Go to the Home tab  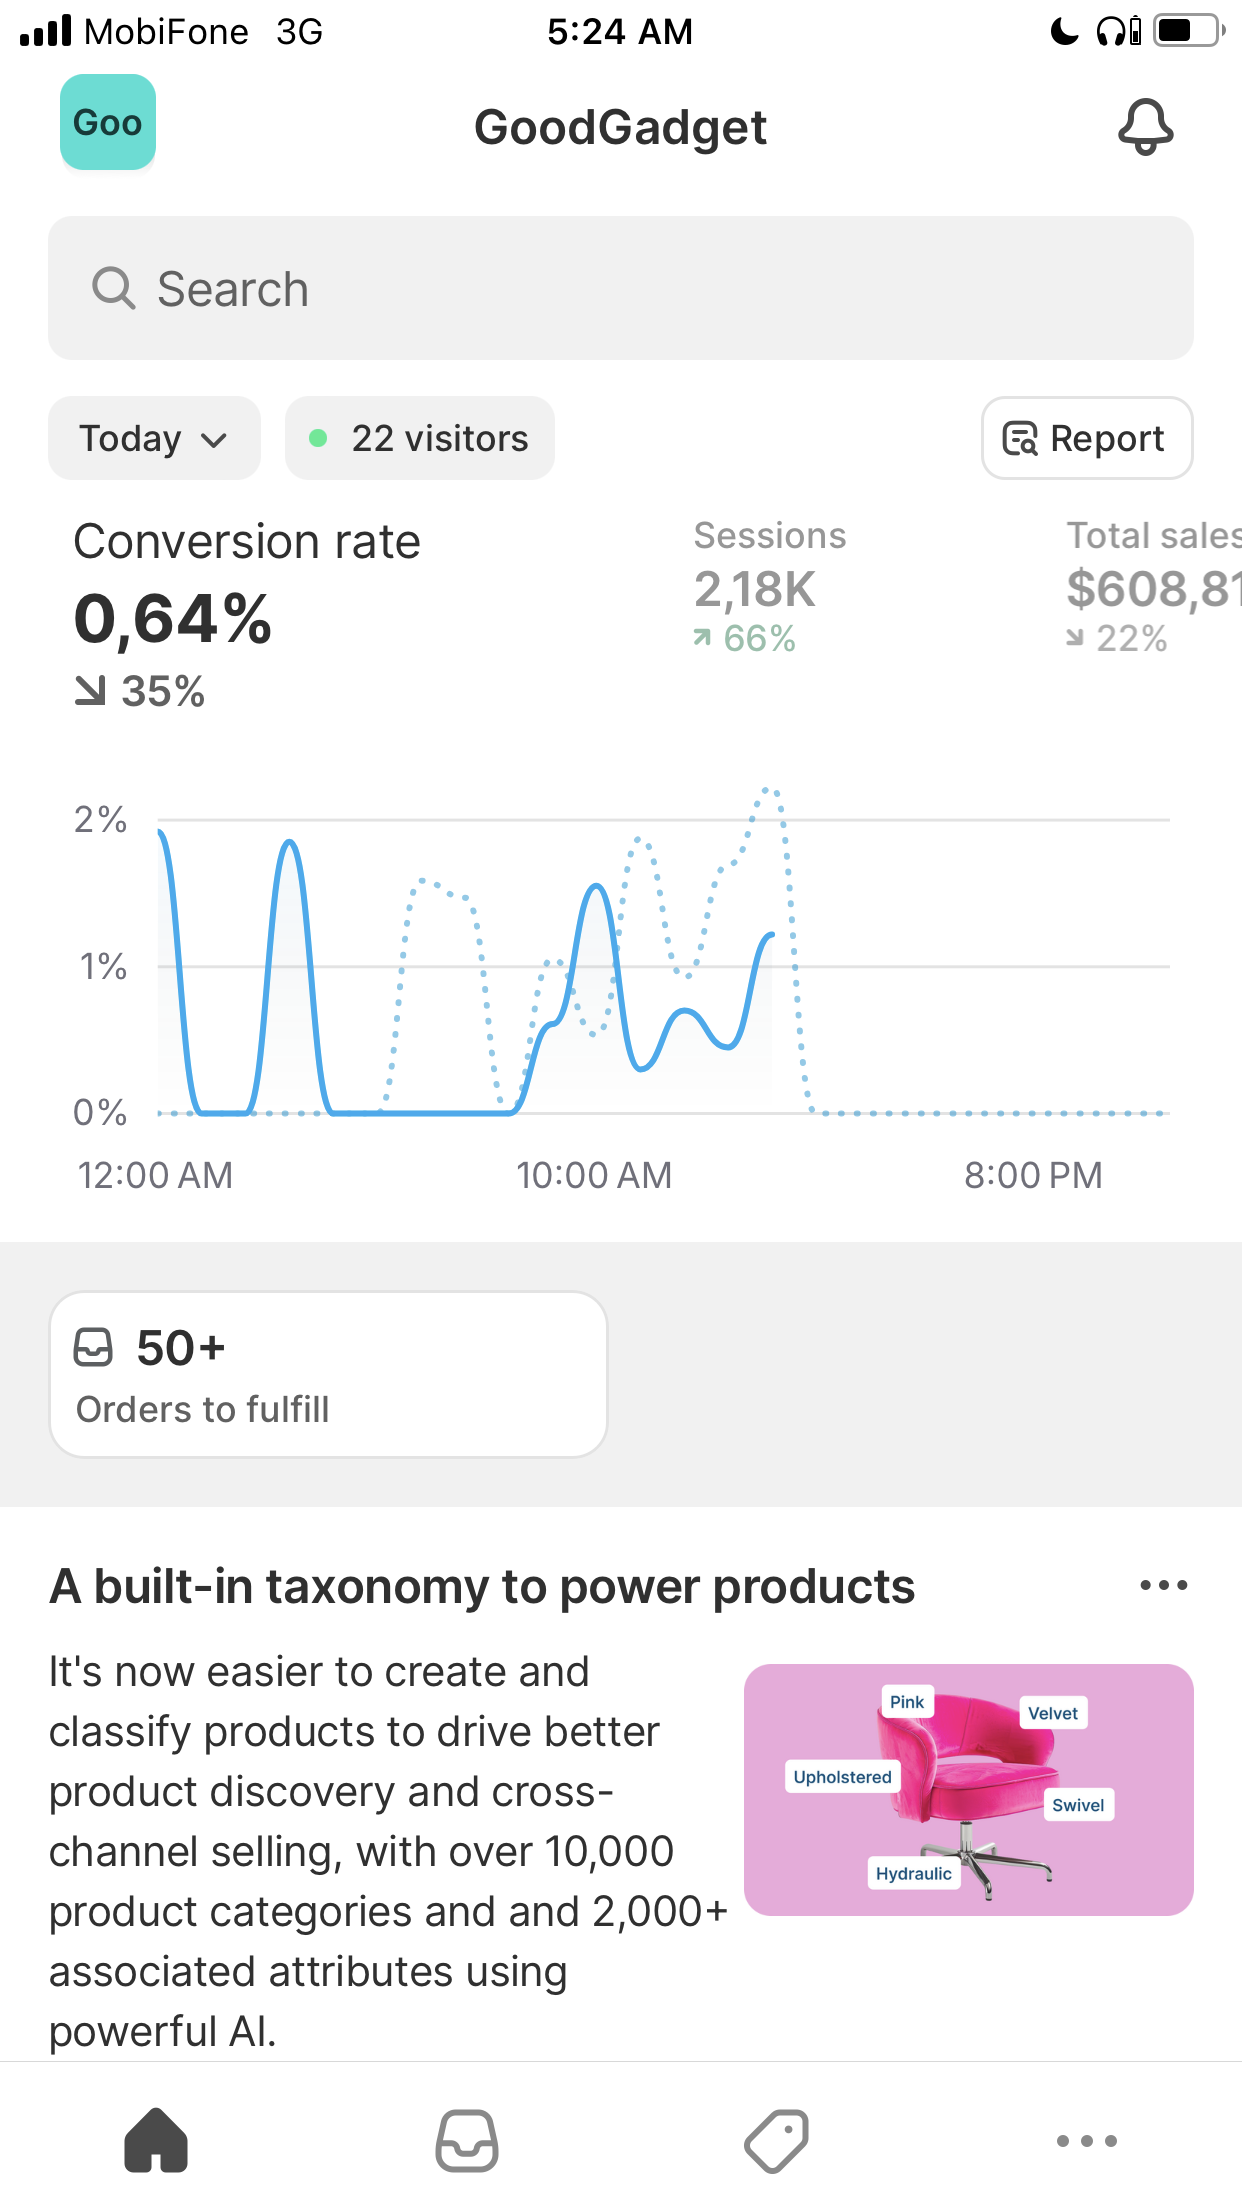pyautogui.click(x=156, y=2140)
